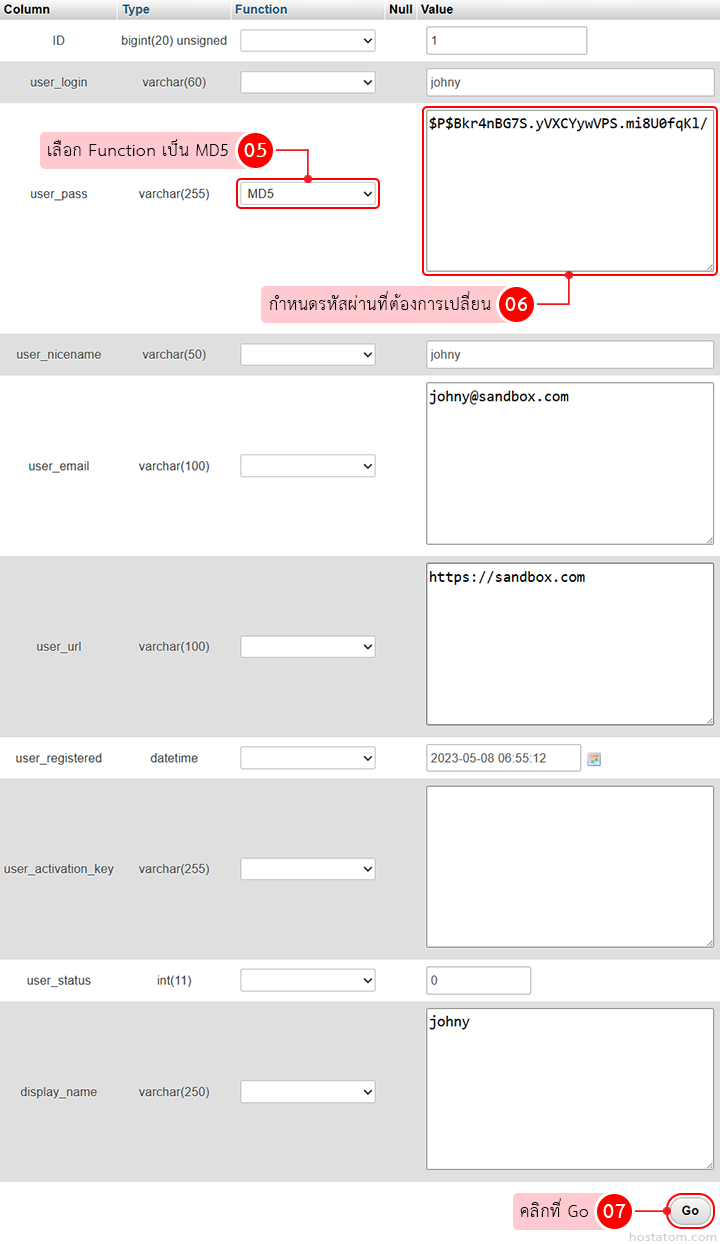
Task: Open Function dropdown for display_name
Action: coord(308,1092)
